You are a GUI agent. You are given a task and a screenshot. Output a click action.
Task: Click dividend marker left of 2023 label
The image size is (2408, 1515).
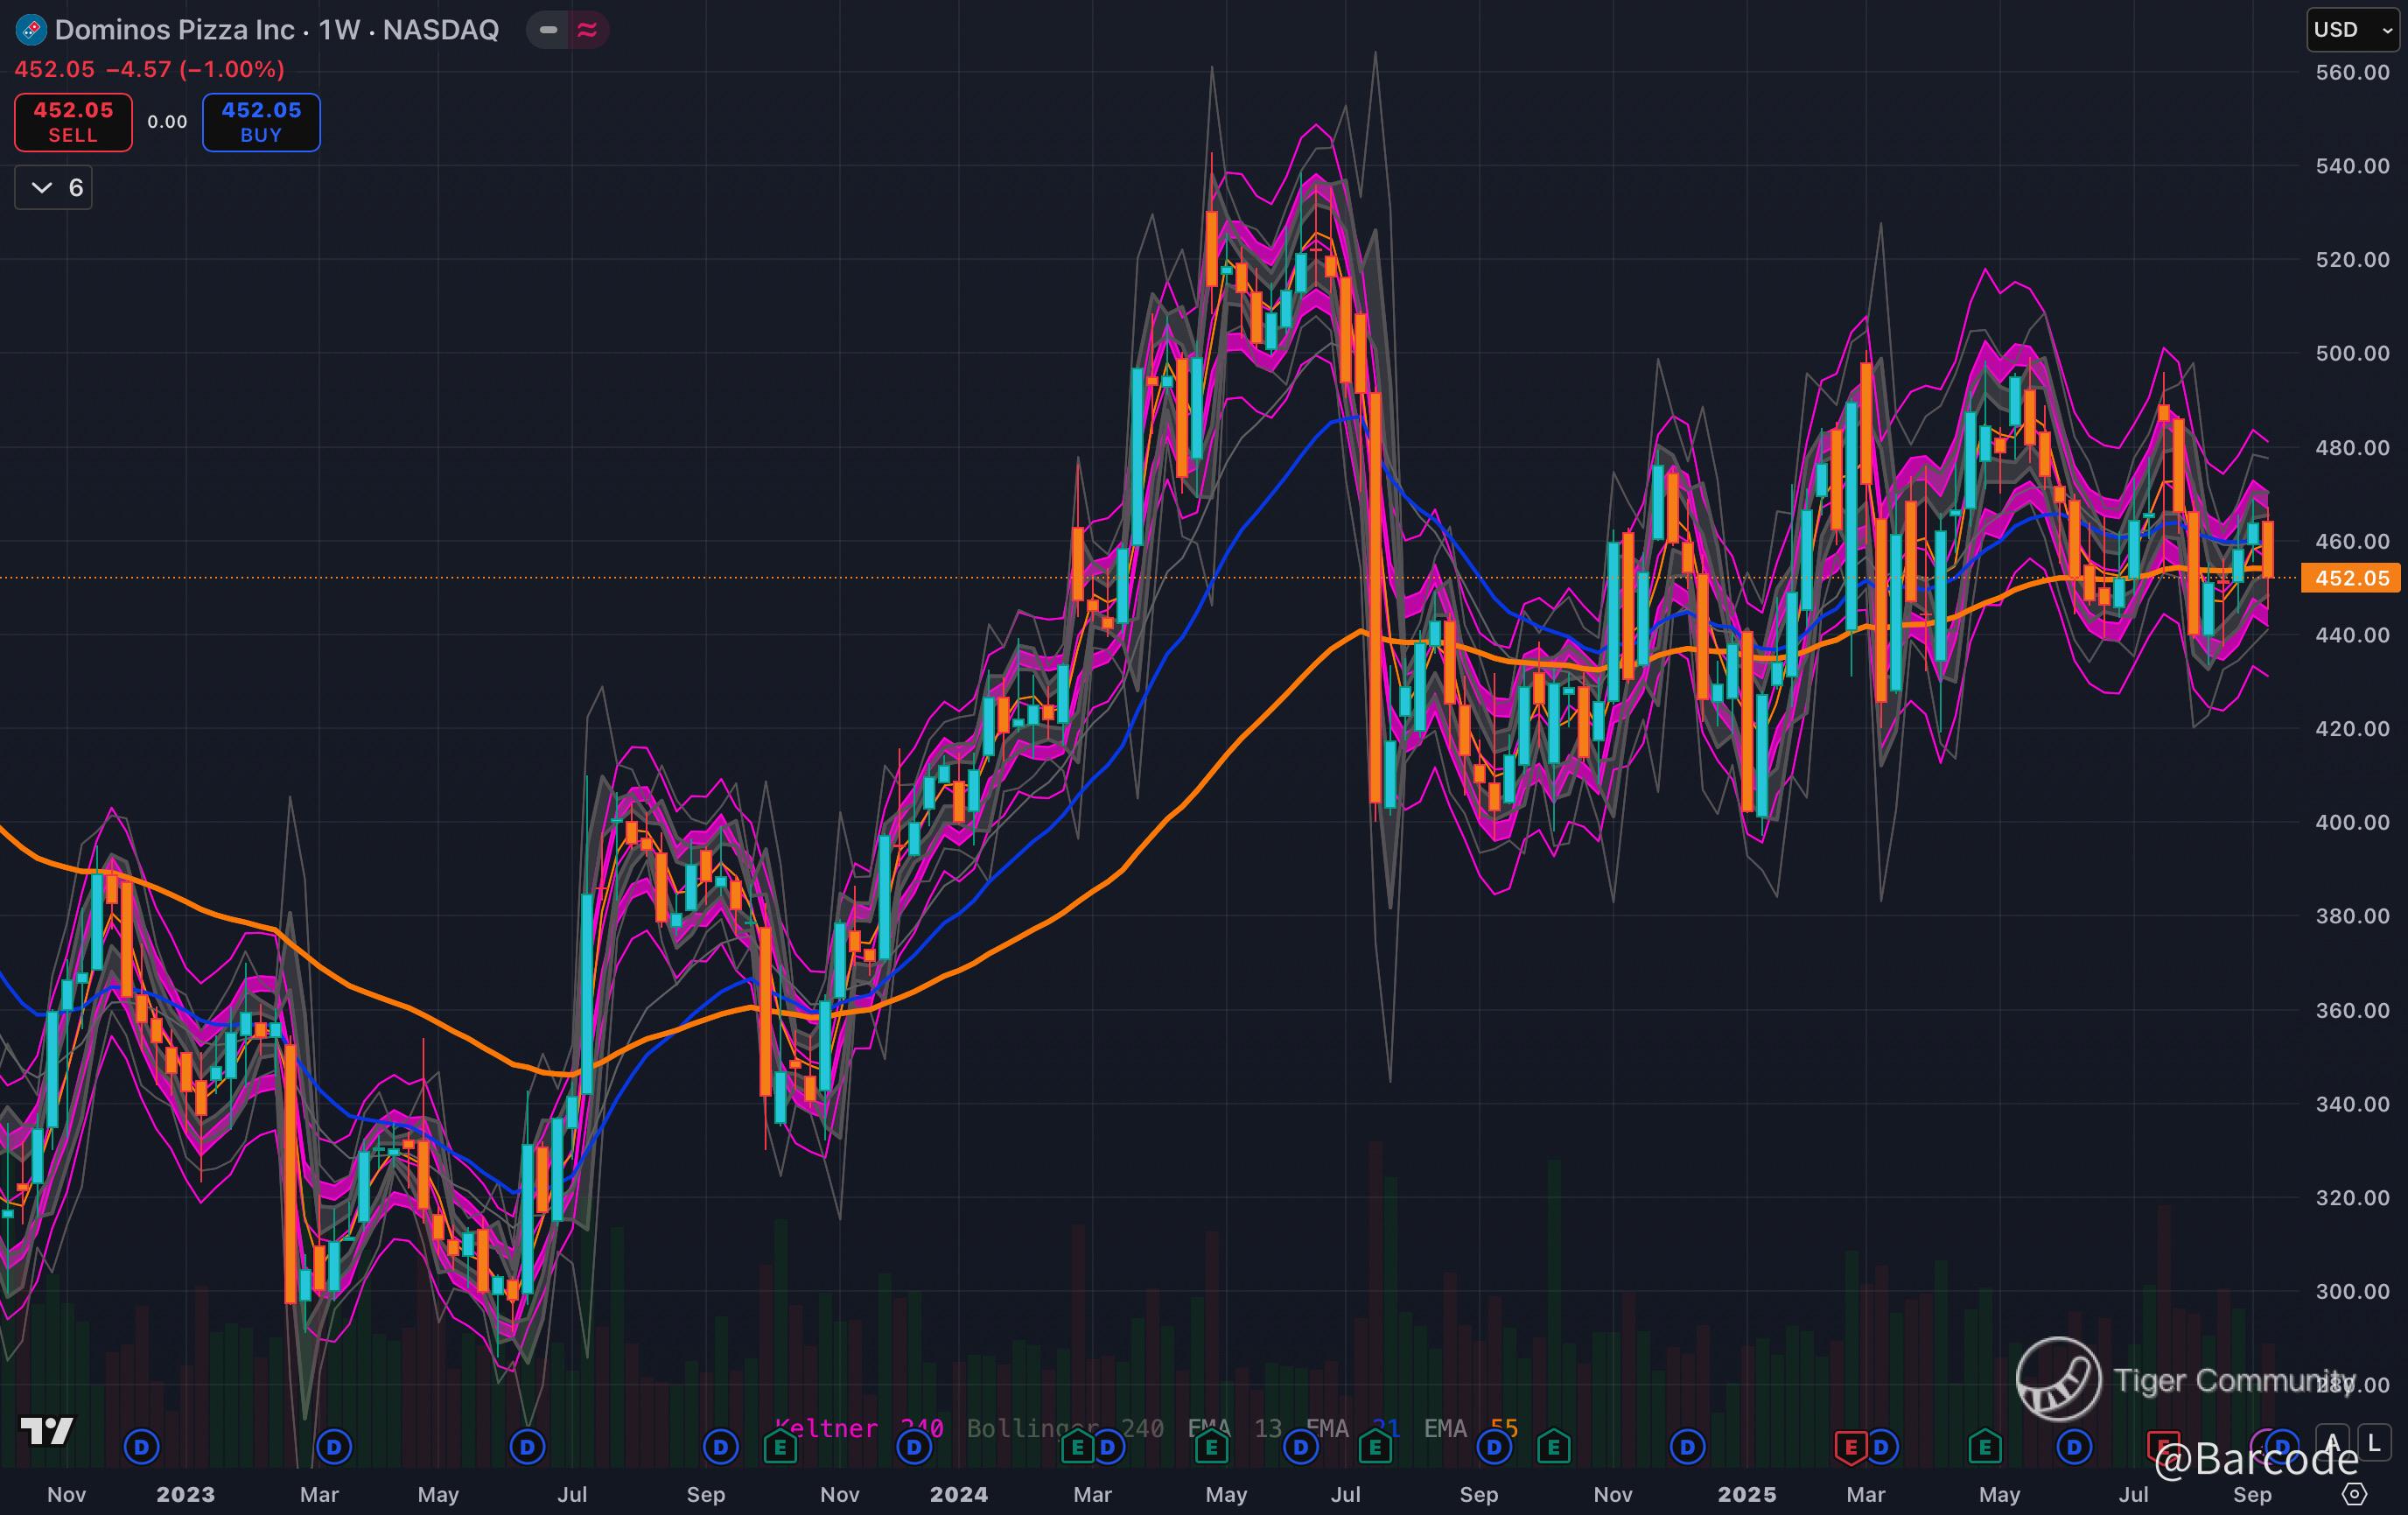point(141,1447)
